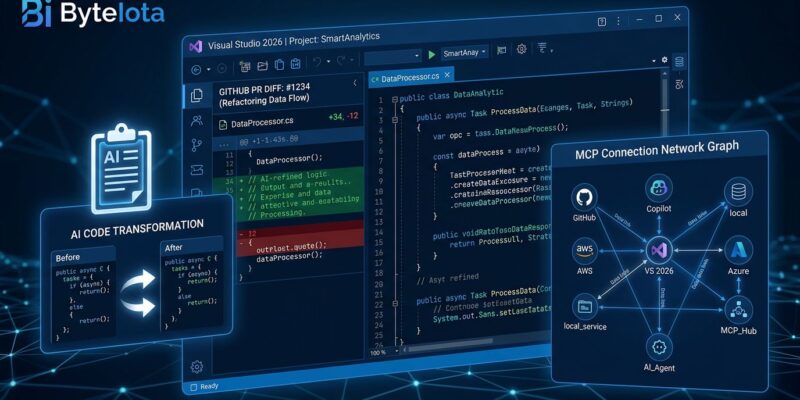This screenshot has width=800, height=400.
Task: Click the DataProcessor.cs file icon in the PR diff
Action: 222,124
